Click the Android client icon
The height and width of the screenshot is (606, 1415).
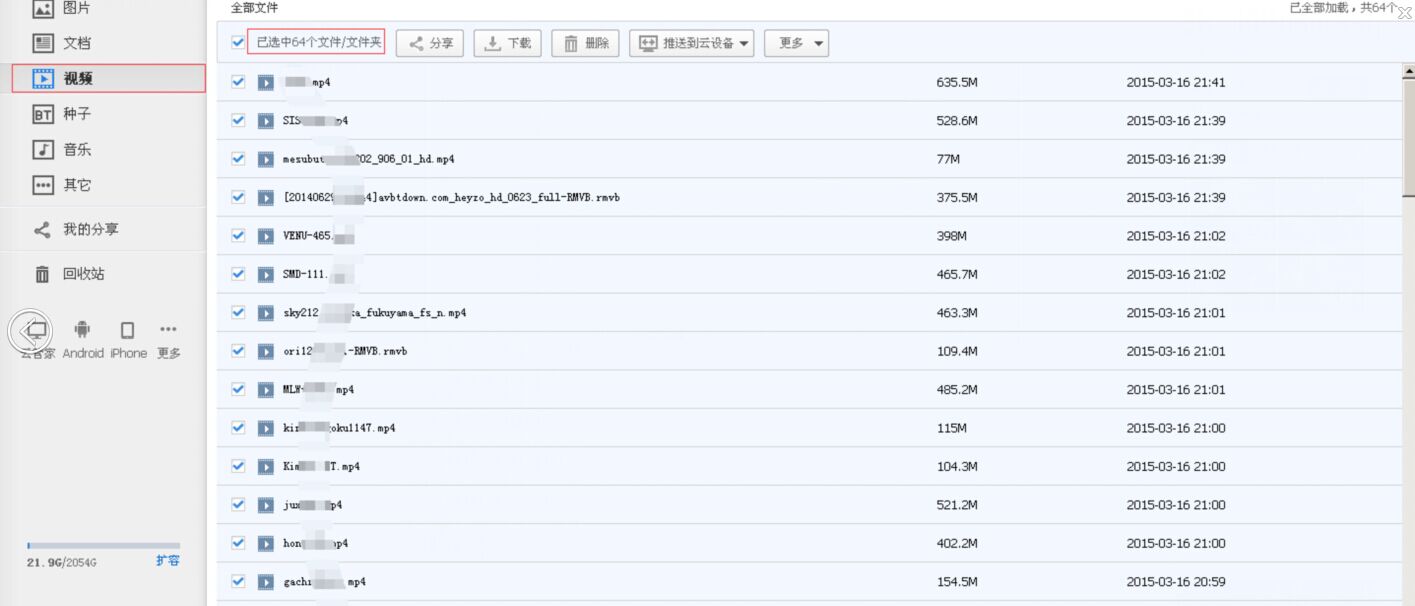coord(83,330)
